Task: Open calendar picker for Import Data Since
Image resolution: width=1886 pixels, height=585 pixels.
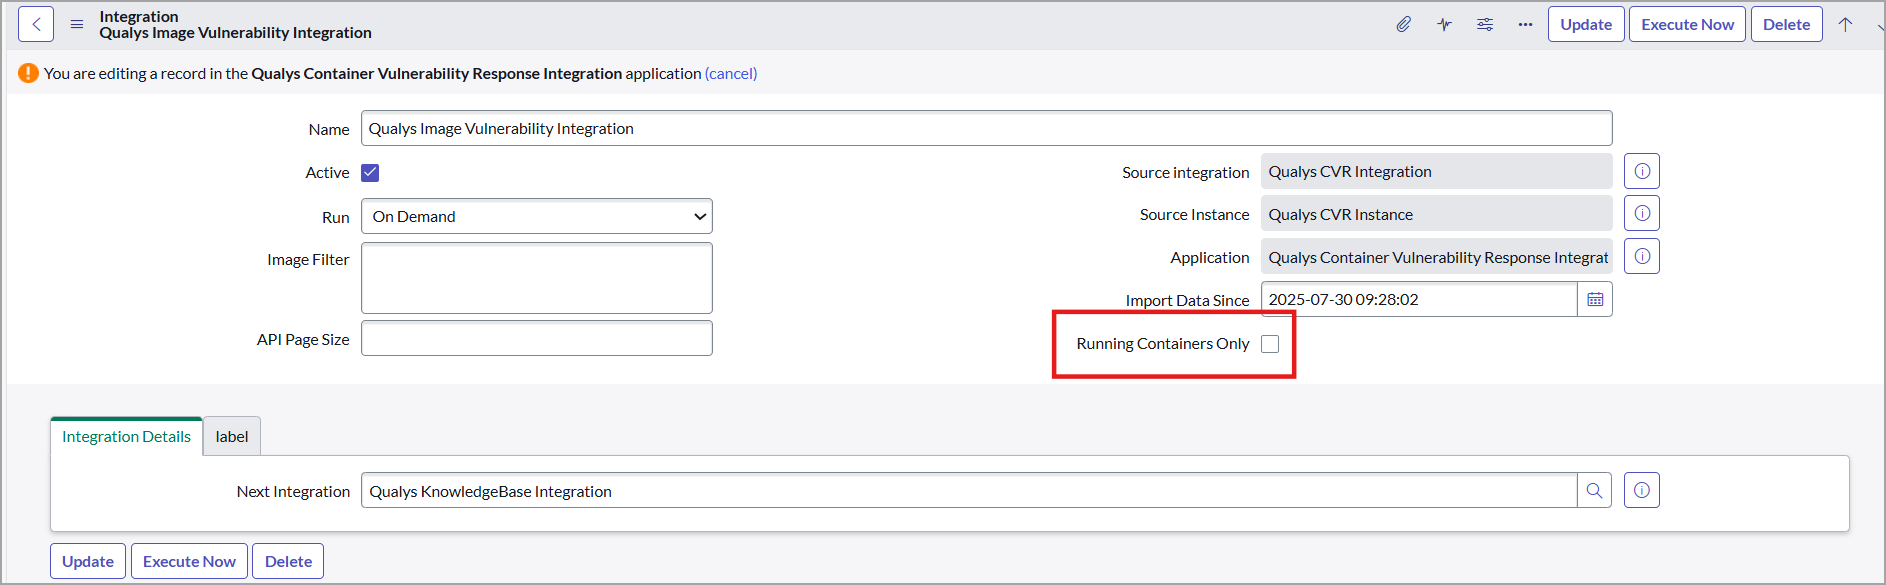Action: click(1595, 299)
